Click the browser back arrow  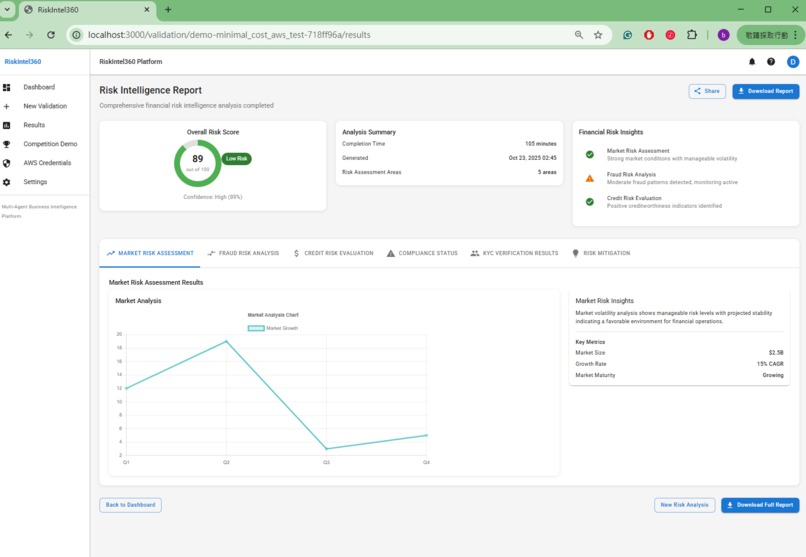tap(9, 35)
